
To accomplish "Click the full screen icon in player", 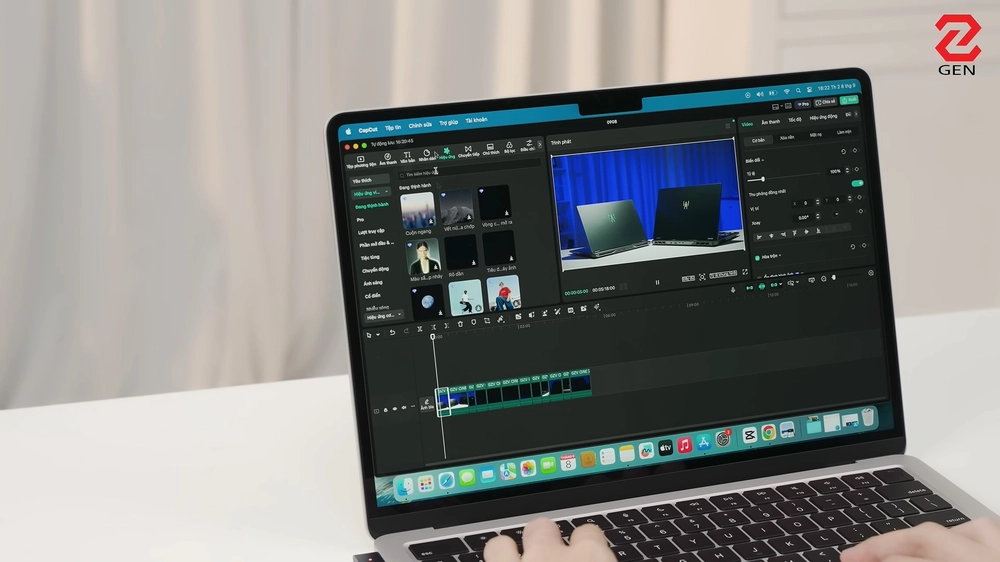I will 744,272.
